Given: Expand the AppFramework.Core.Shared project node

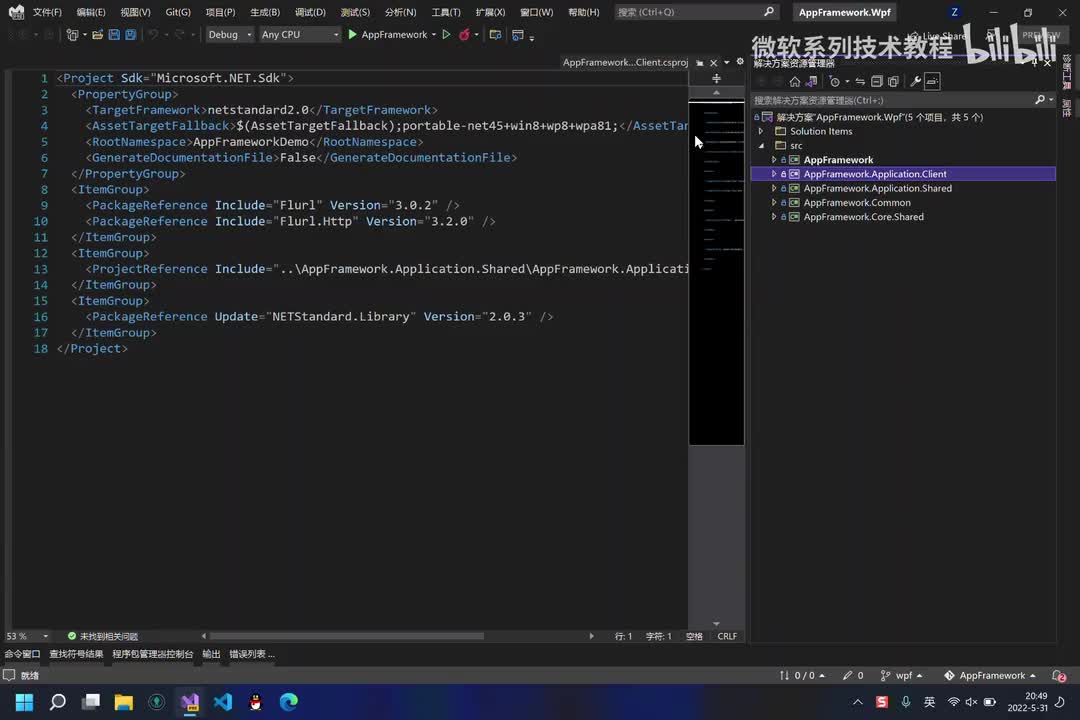Looking at the screenshot, I should point(773,216).
